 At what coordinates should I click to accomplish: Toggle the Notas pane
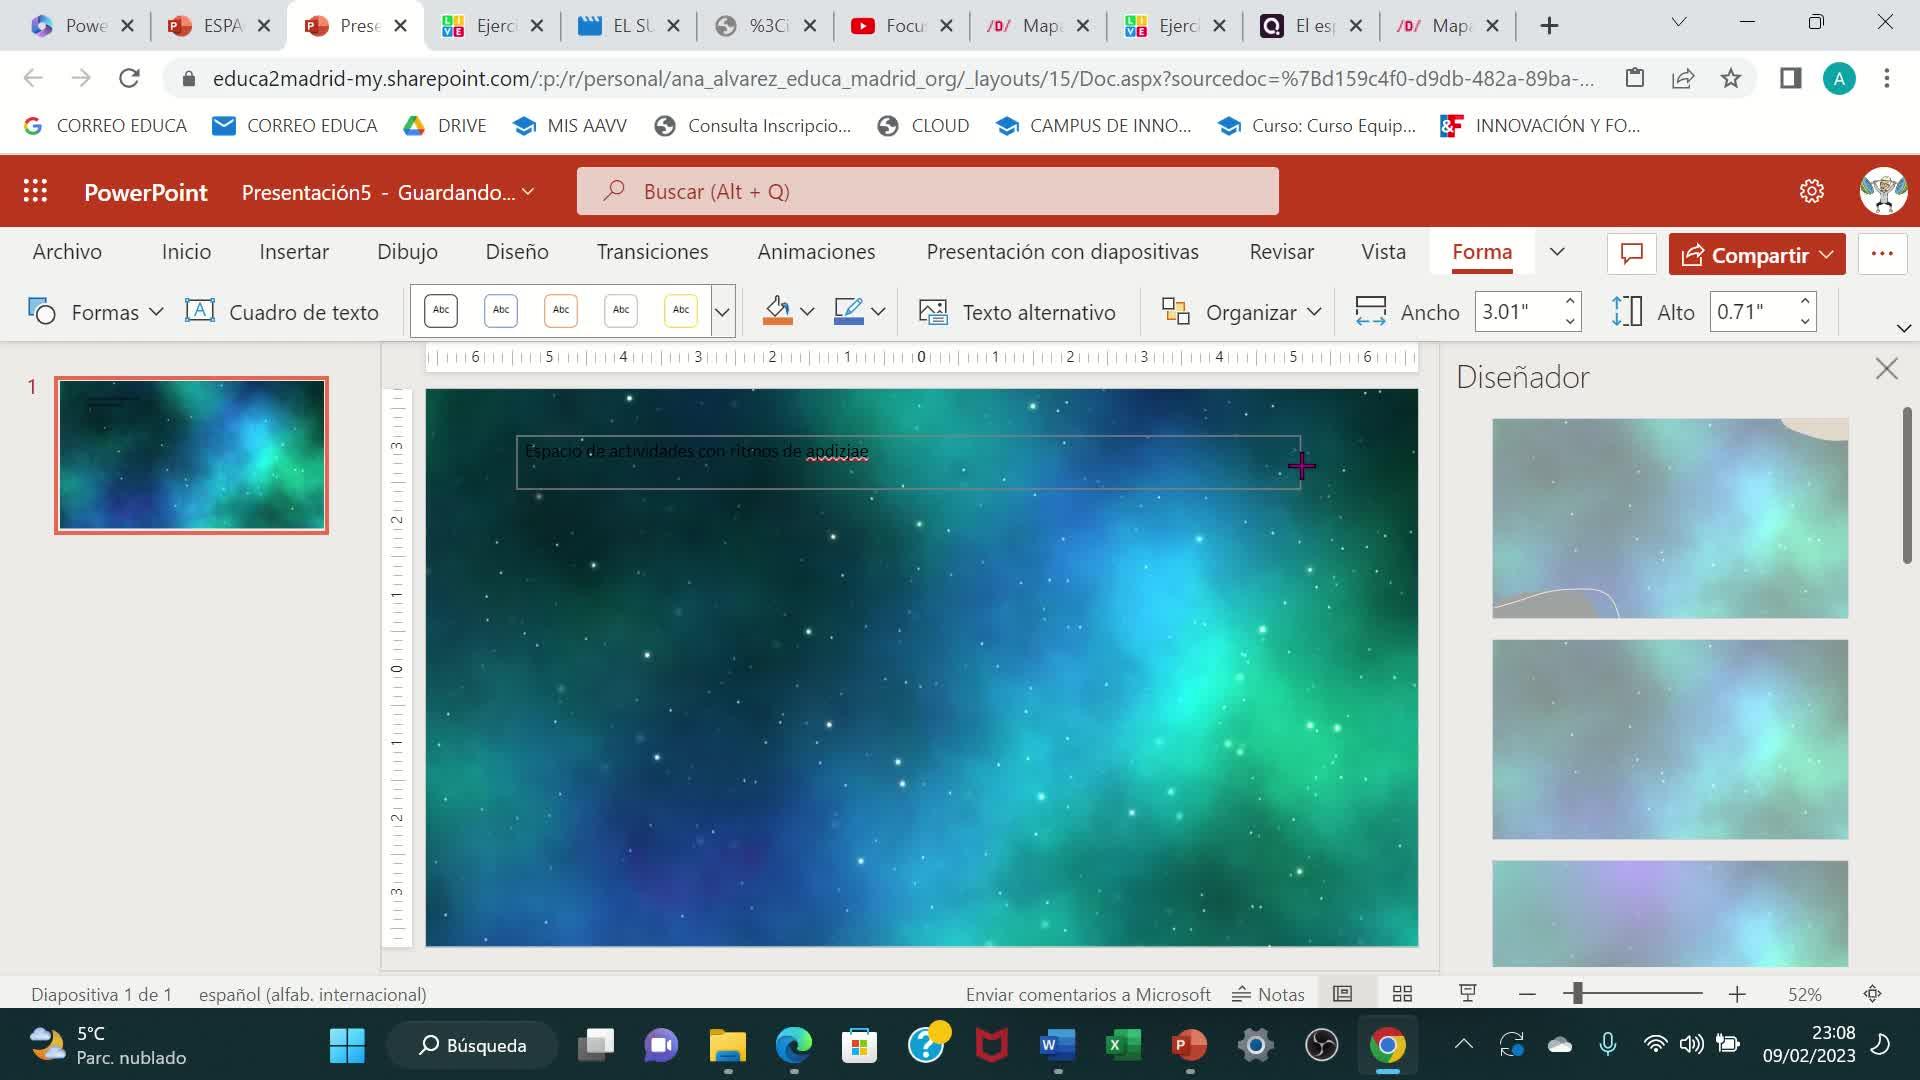pos(1268,994)
